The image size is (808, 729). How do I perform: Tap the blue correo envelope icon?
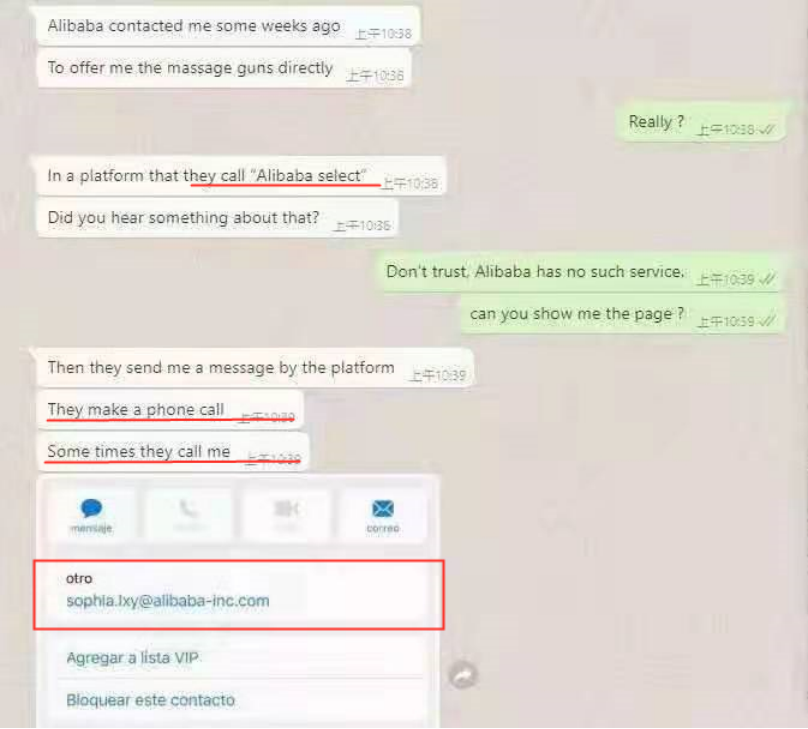pos(383,509)
